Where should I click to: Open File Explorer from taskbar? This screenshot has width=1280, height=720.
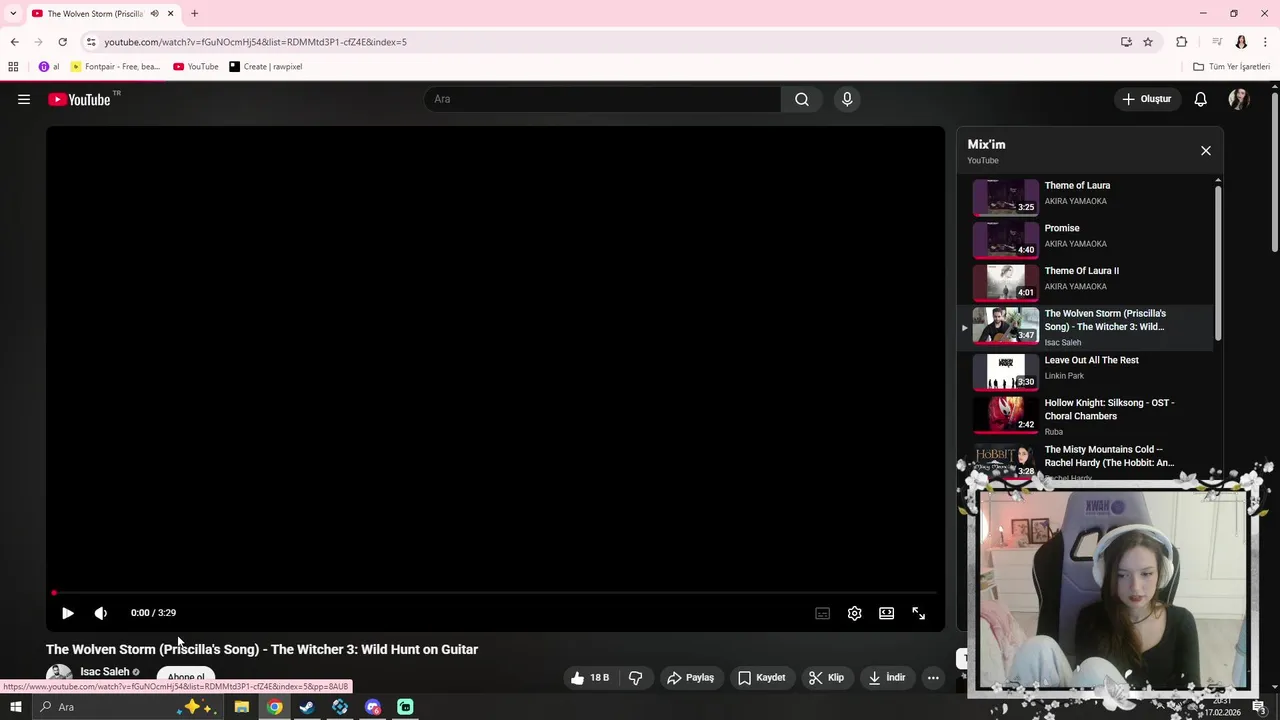pyautogui.click(x=241, y=707)
